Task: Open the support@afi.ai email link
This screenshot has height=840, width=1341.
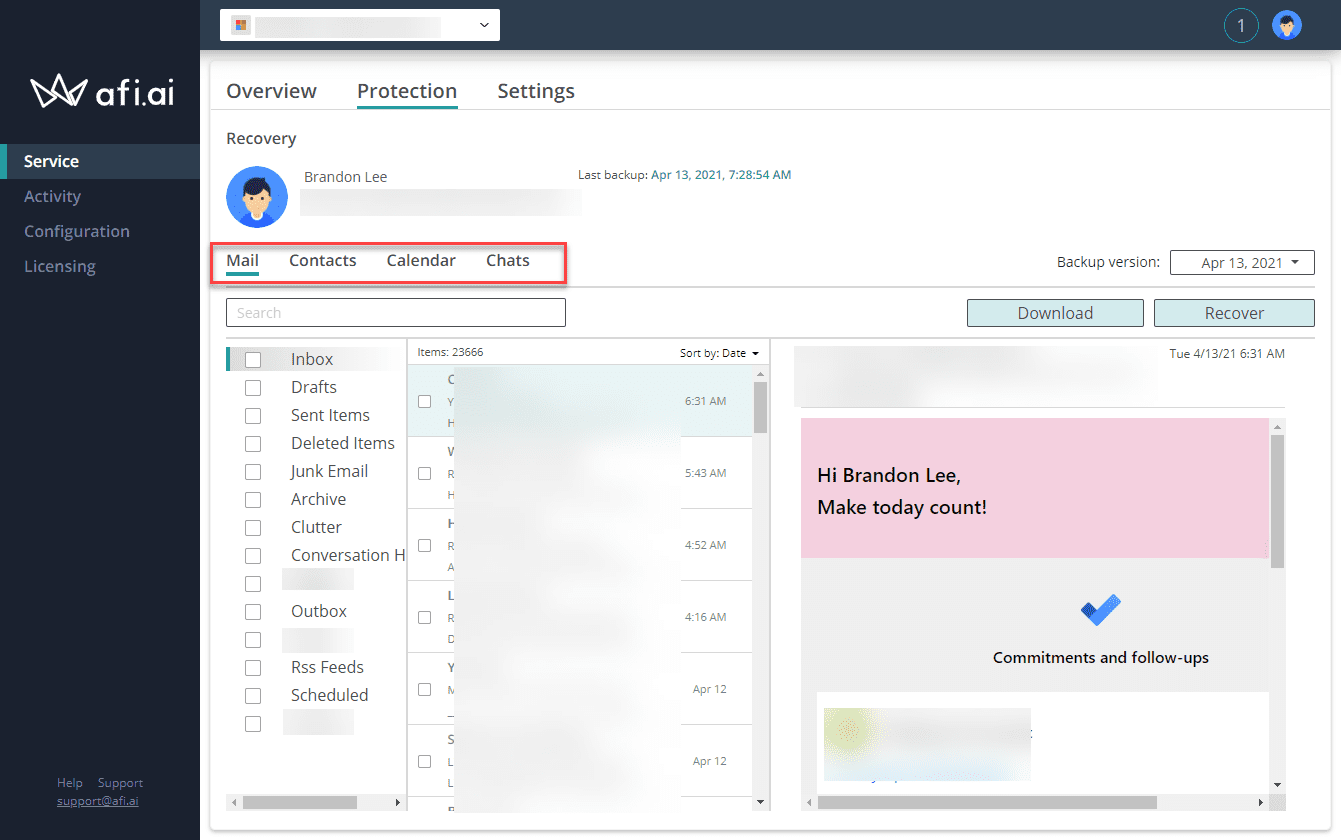Action: 97,800
